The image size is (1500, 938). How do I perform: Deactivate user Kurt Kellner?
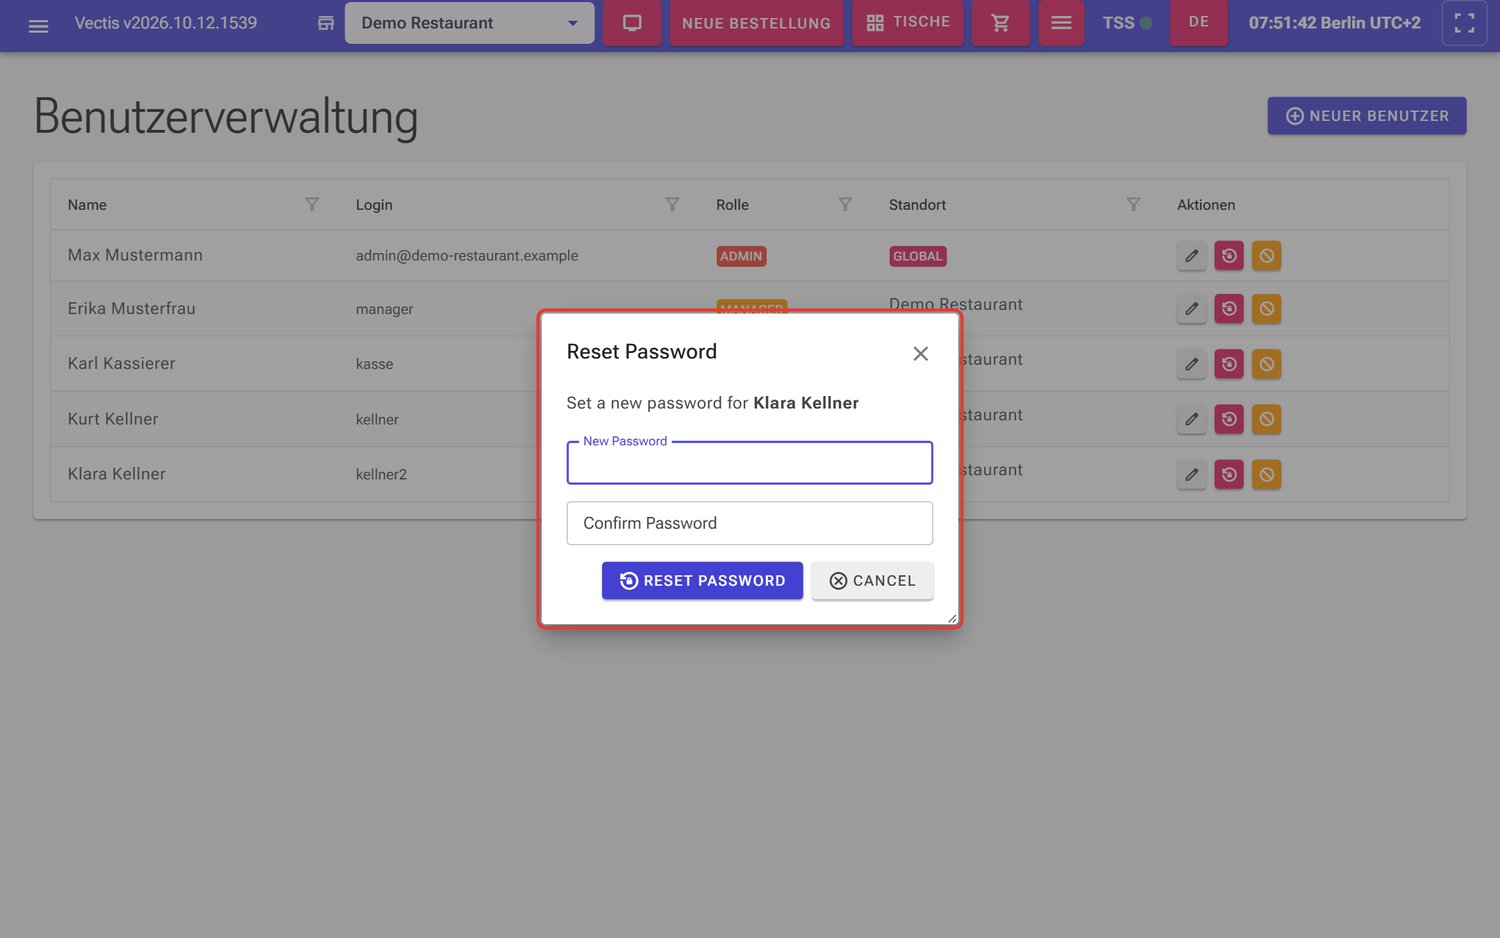[1266, 419]
